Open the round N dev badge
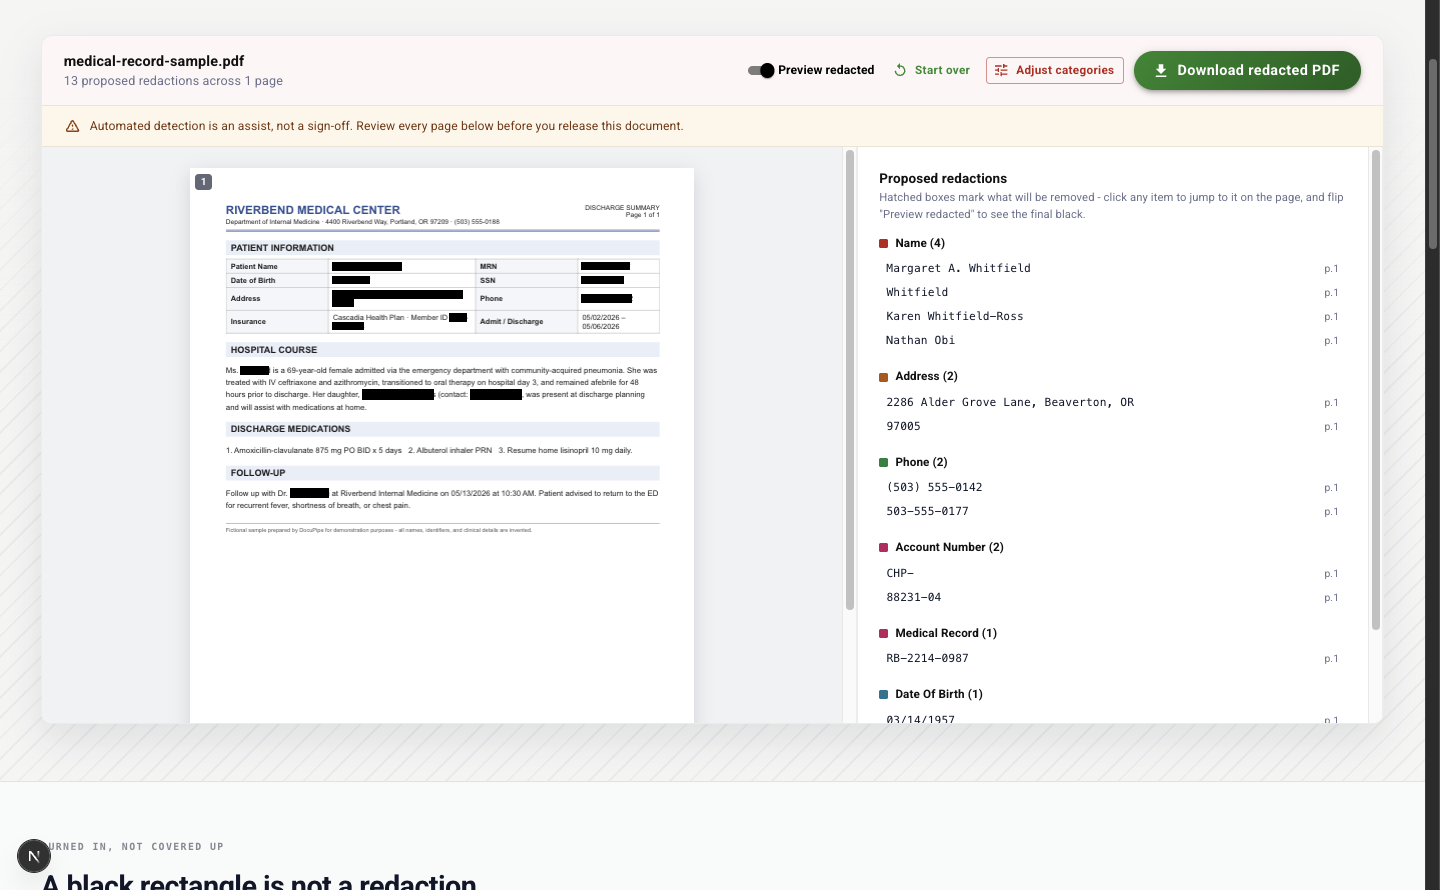1440x890 pixels. click(34, 856)
